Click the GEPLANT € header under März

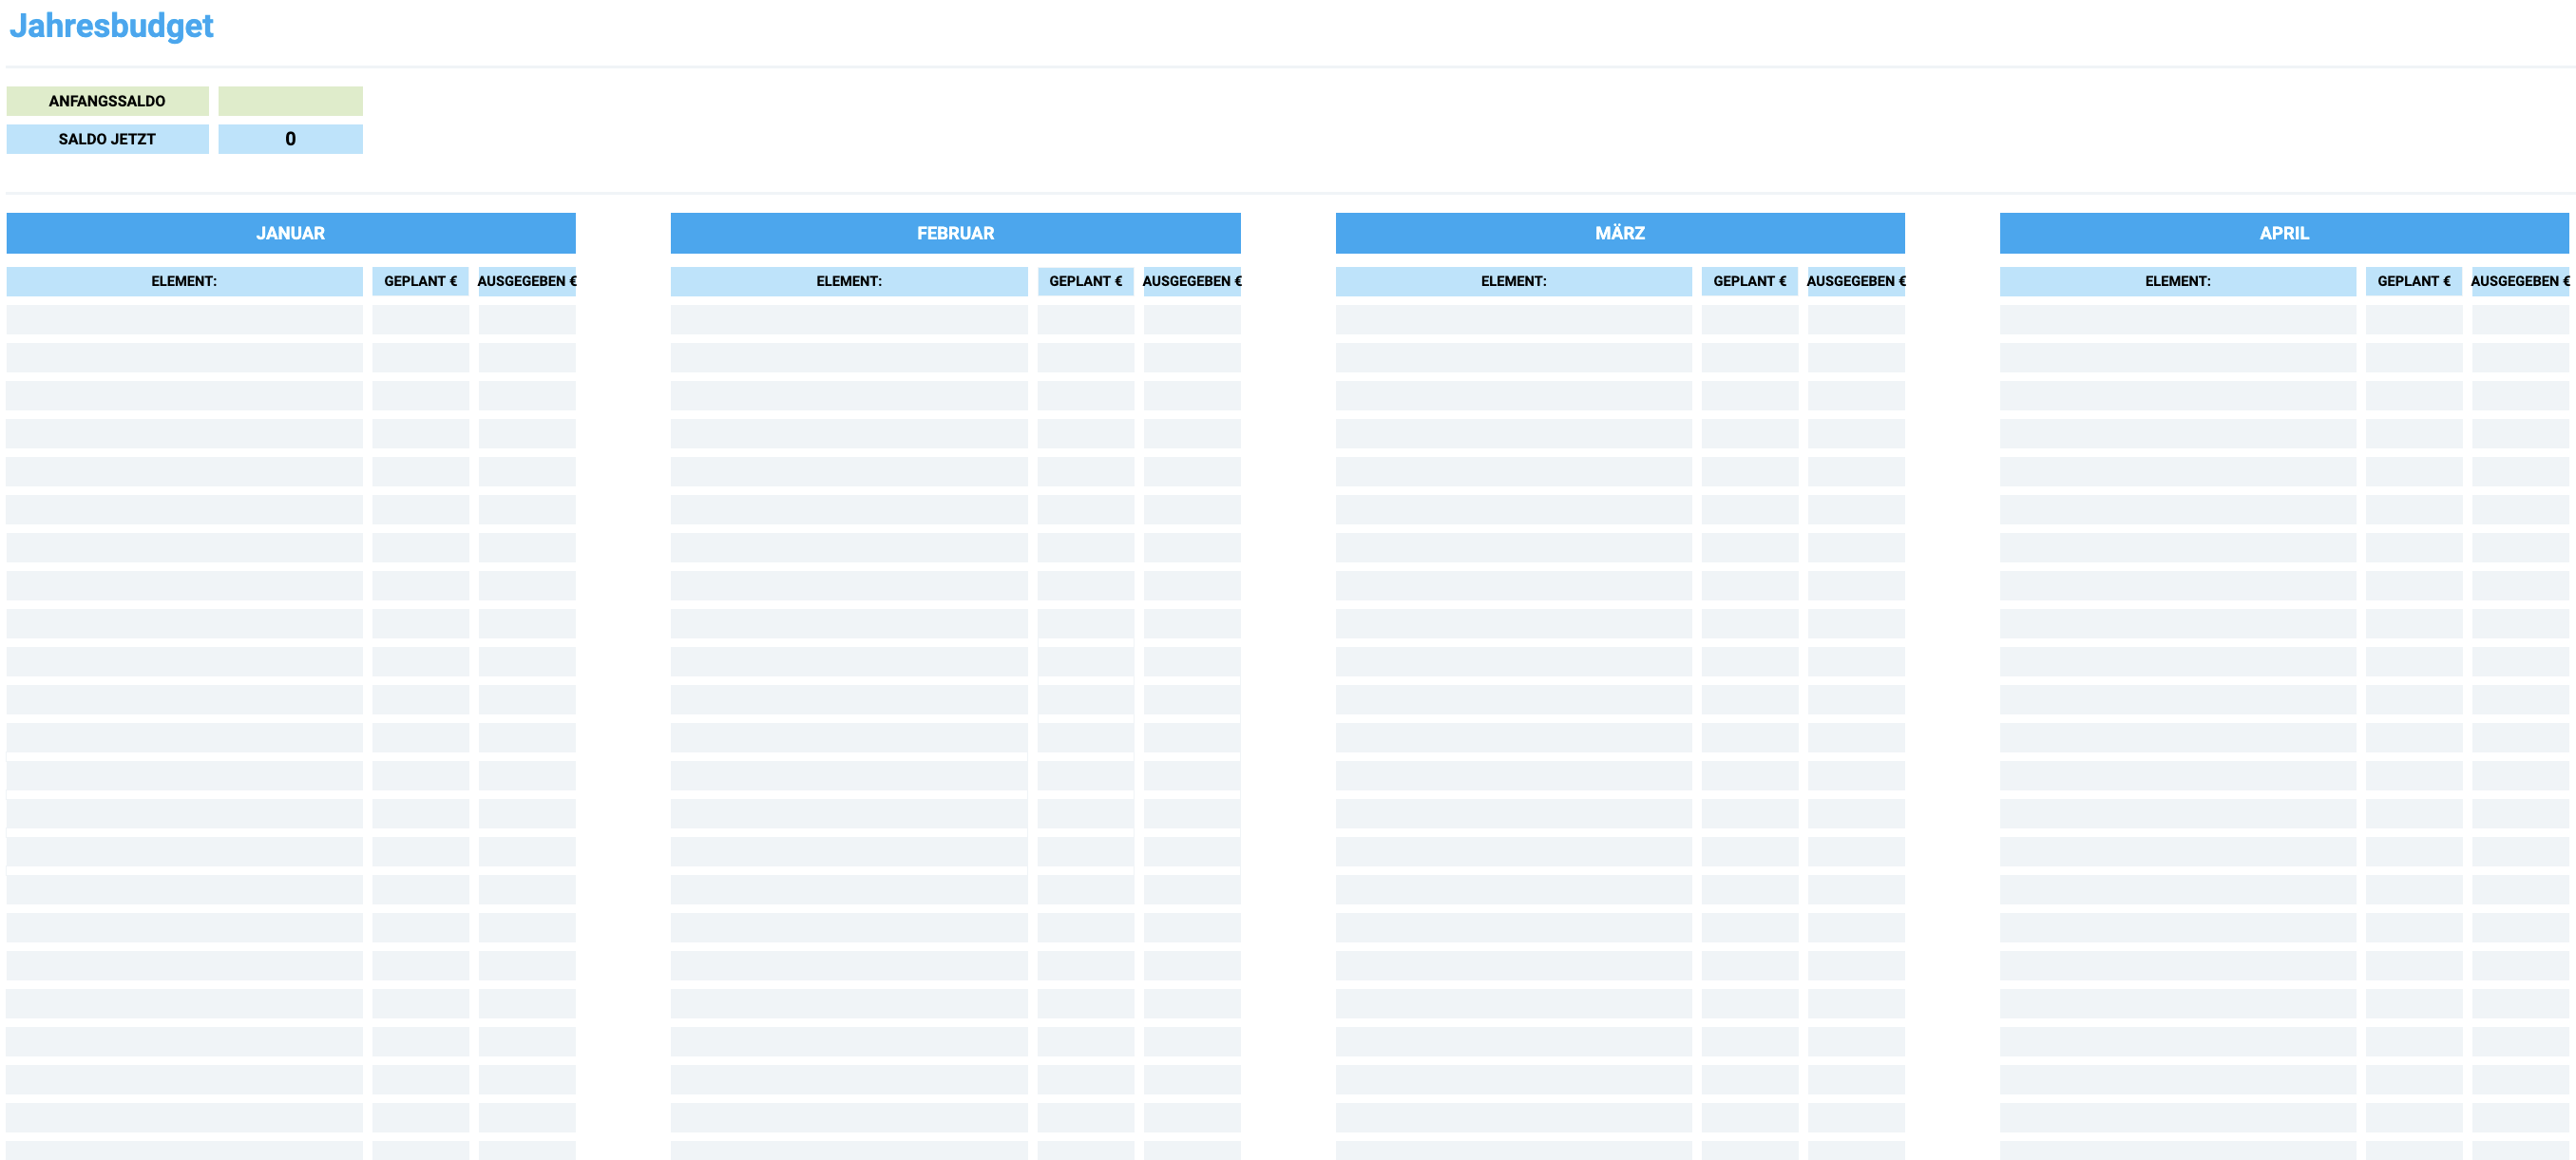click(1749, 281)
